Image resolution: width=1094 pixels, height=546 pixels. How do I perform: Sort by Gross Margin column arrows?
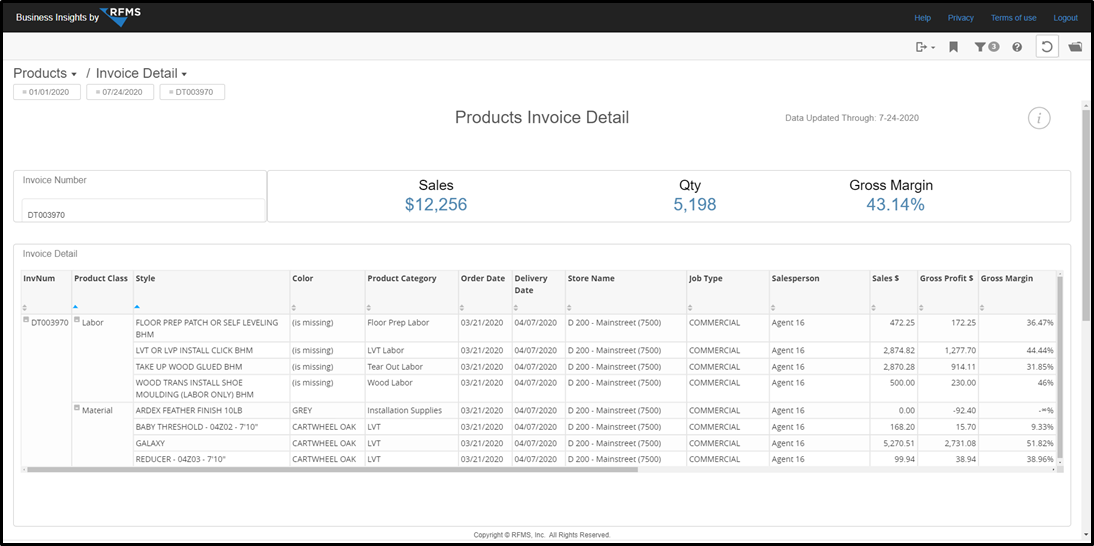[983, 307]
